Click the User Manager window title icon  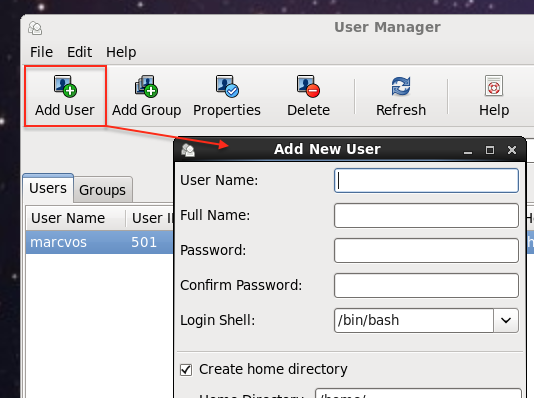(35, 28)
